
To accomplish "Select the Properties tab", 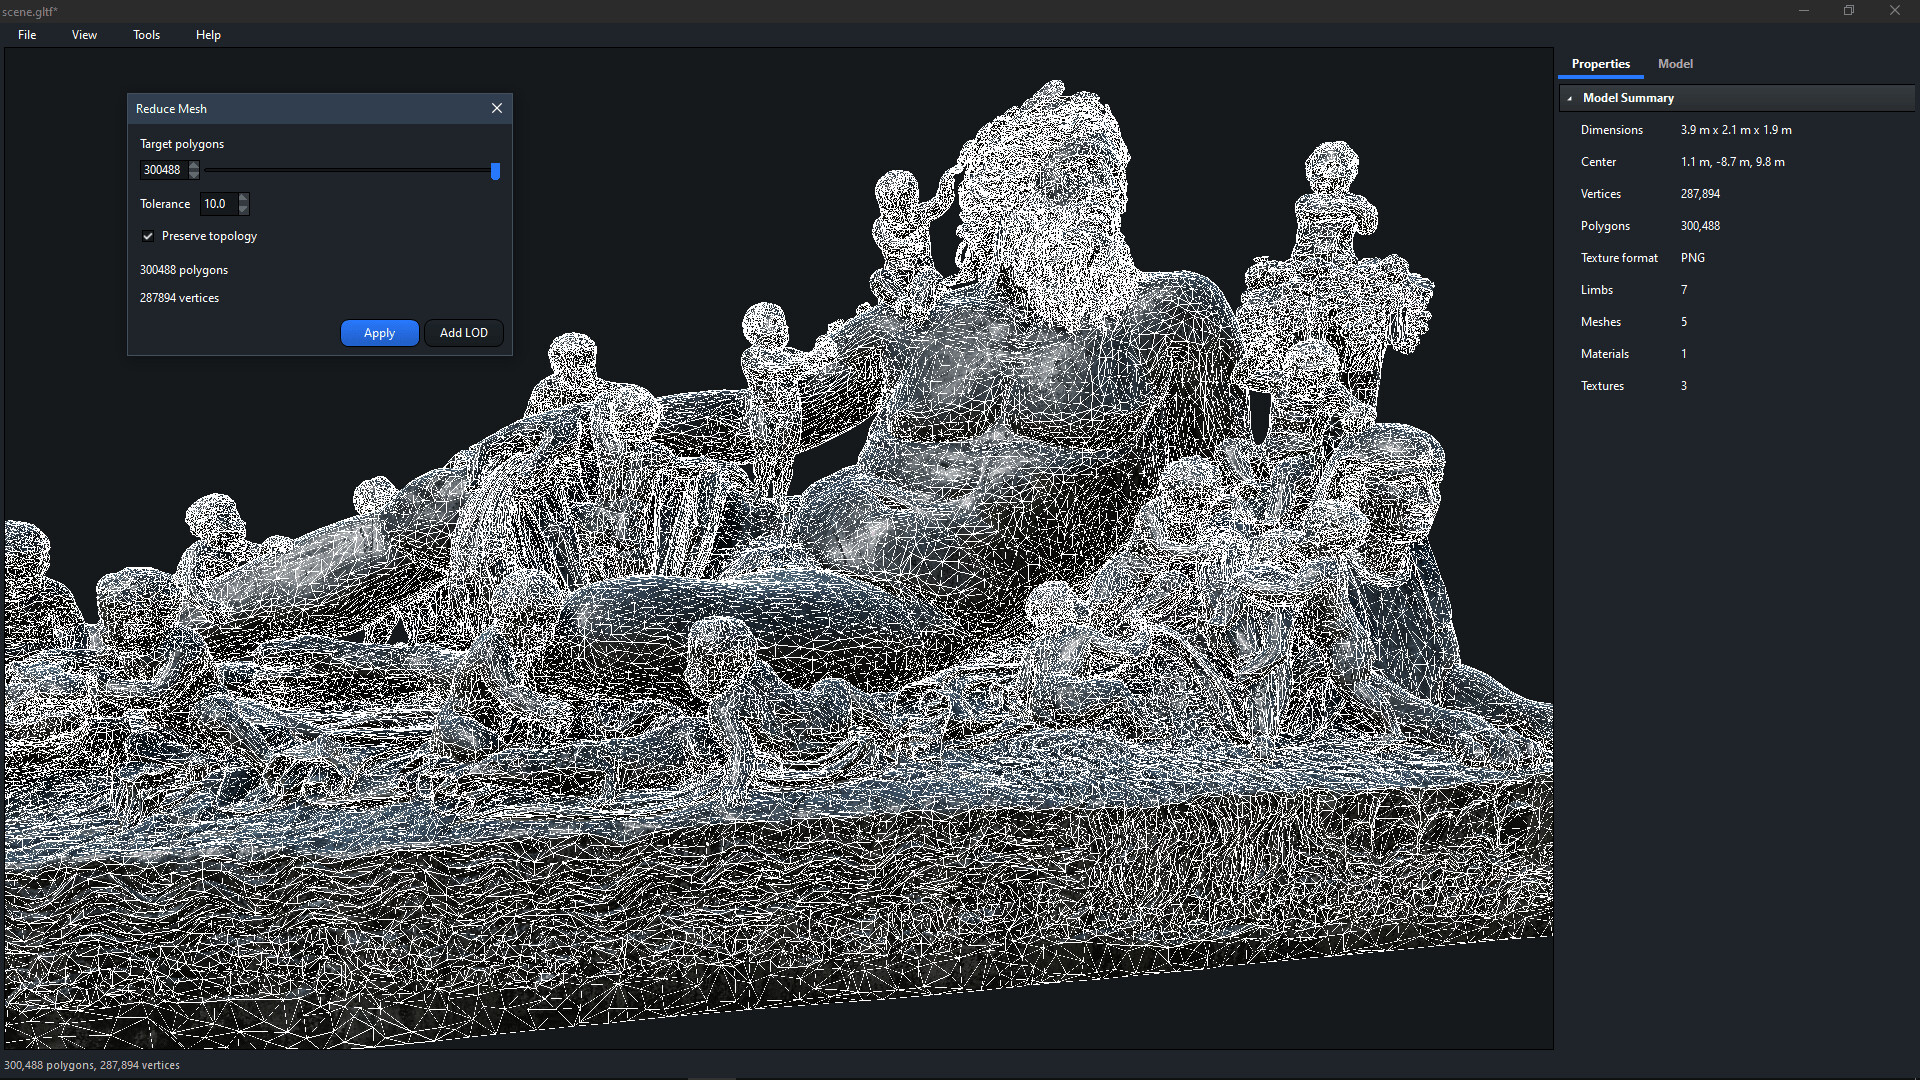I will point(1600,63).
